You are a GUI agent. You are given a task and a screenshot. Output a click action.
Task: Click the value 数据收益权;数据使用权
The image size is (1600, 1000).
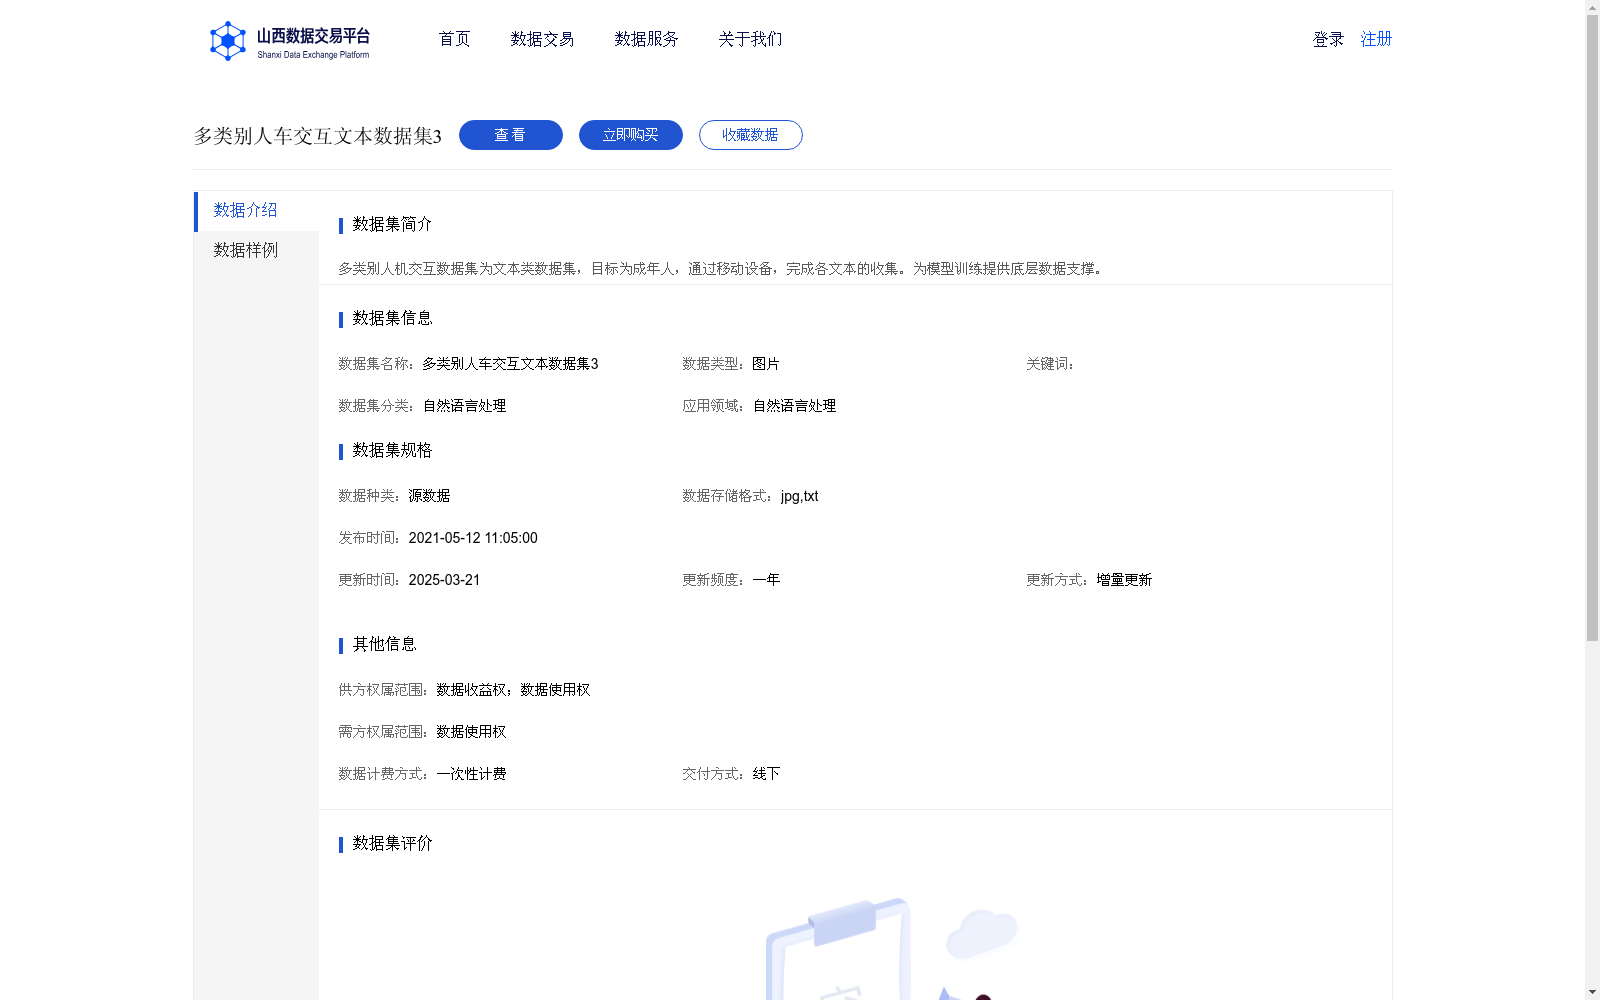point(513,690)
